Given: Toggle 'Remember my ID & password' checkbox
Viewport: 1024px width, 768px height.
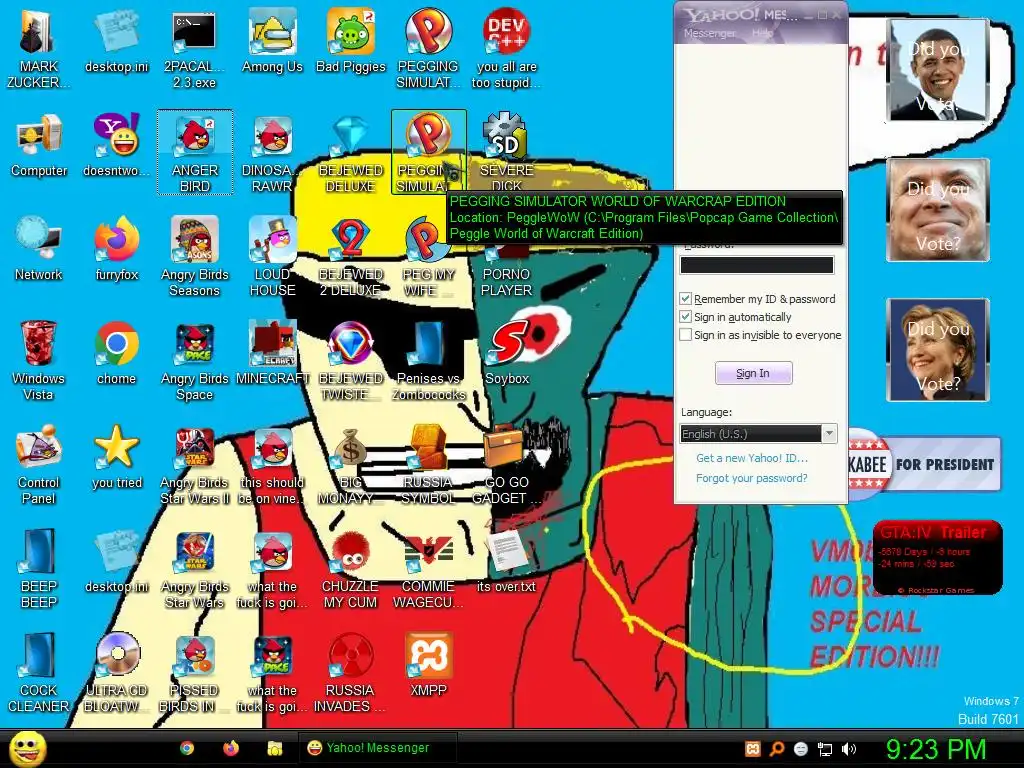Looking at the screenshot, I should tap(686, 298).
